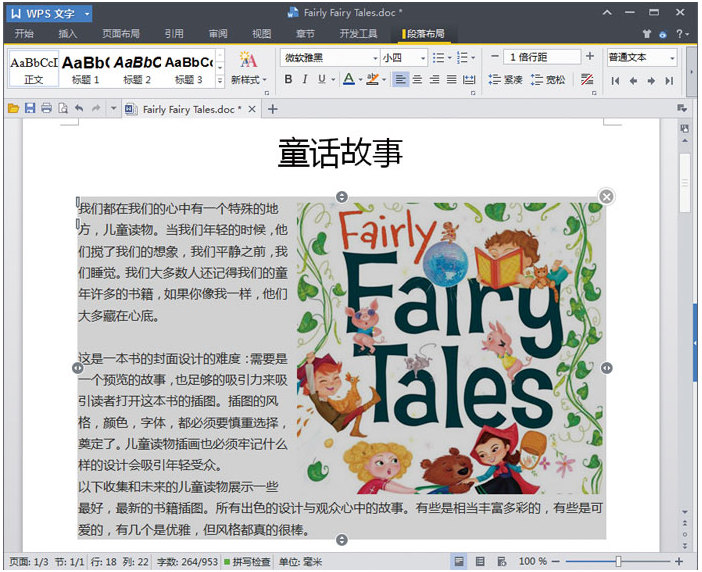Decrease line spacing with minus button
The width and height of the screenshot is (702, 572).
(494, 57)
